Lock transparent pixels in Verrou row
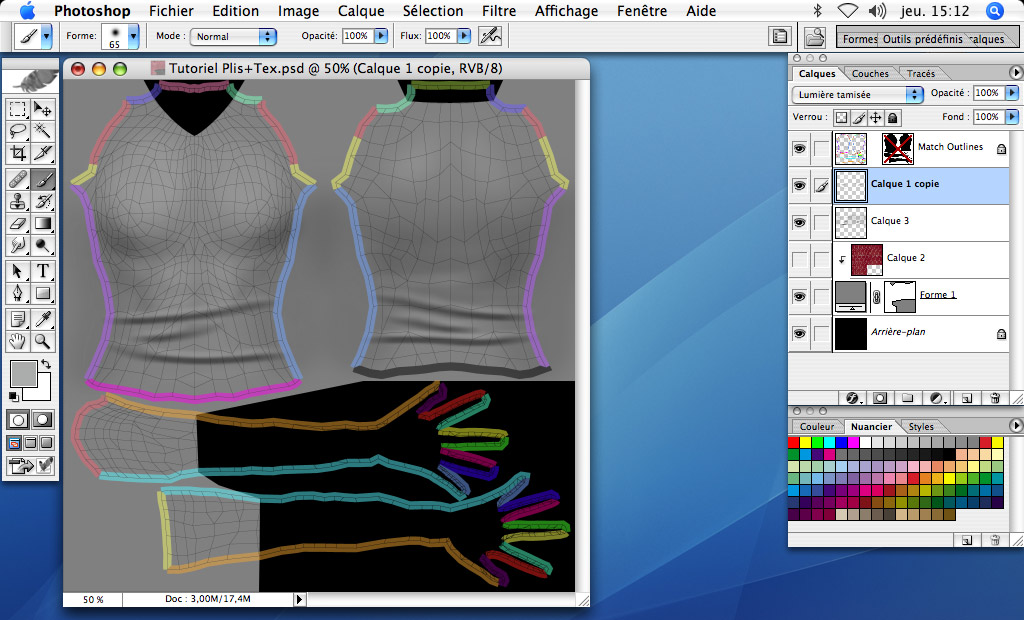 pos(842,118)
